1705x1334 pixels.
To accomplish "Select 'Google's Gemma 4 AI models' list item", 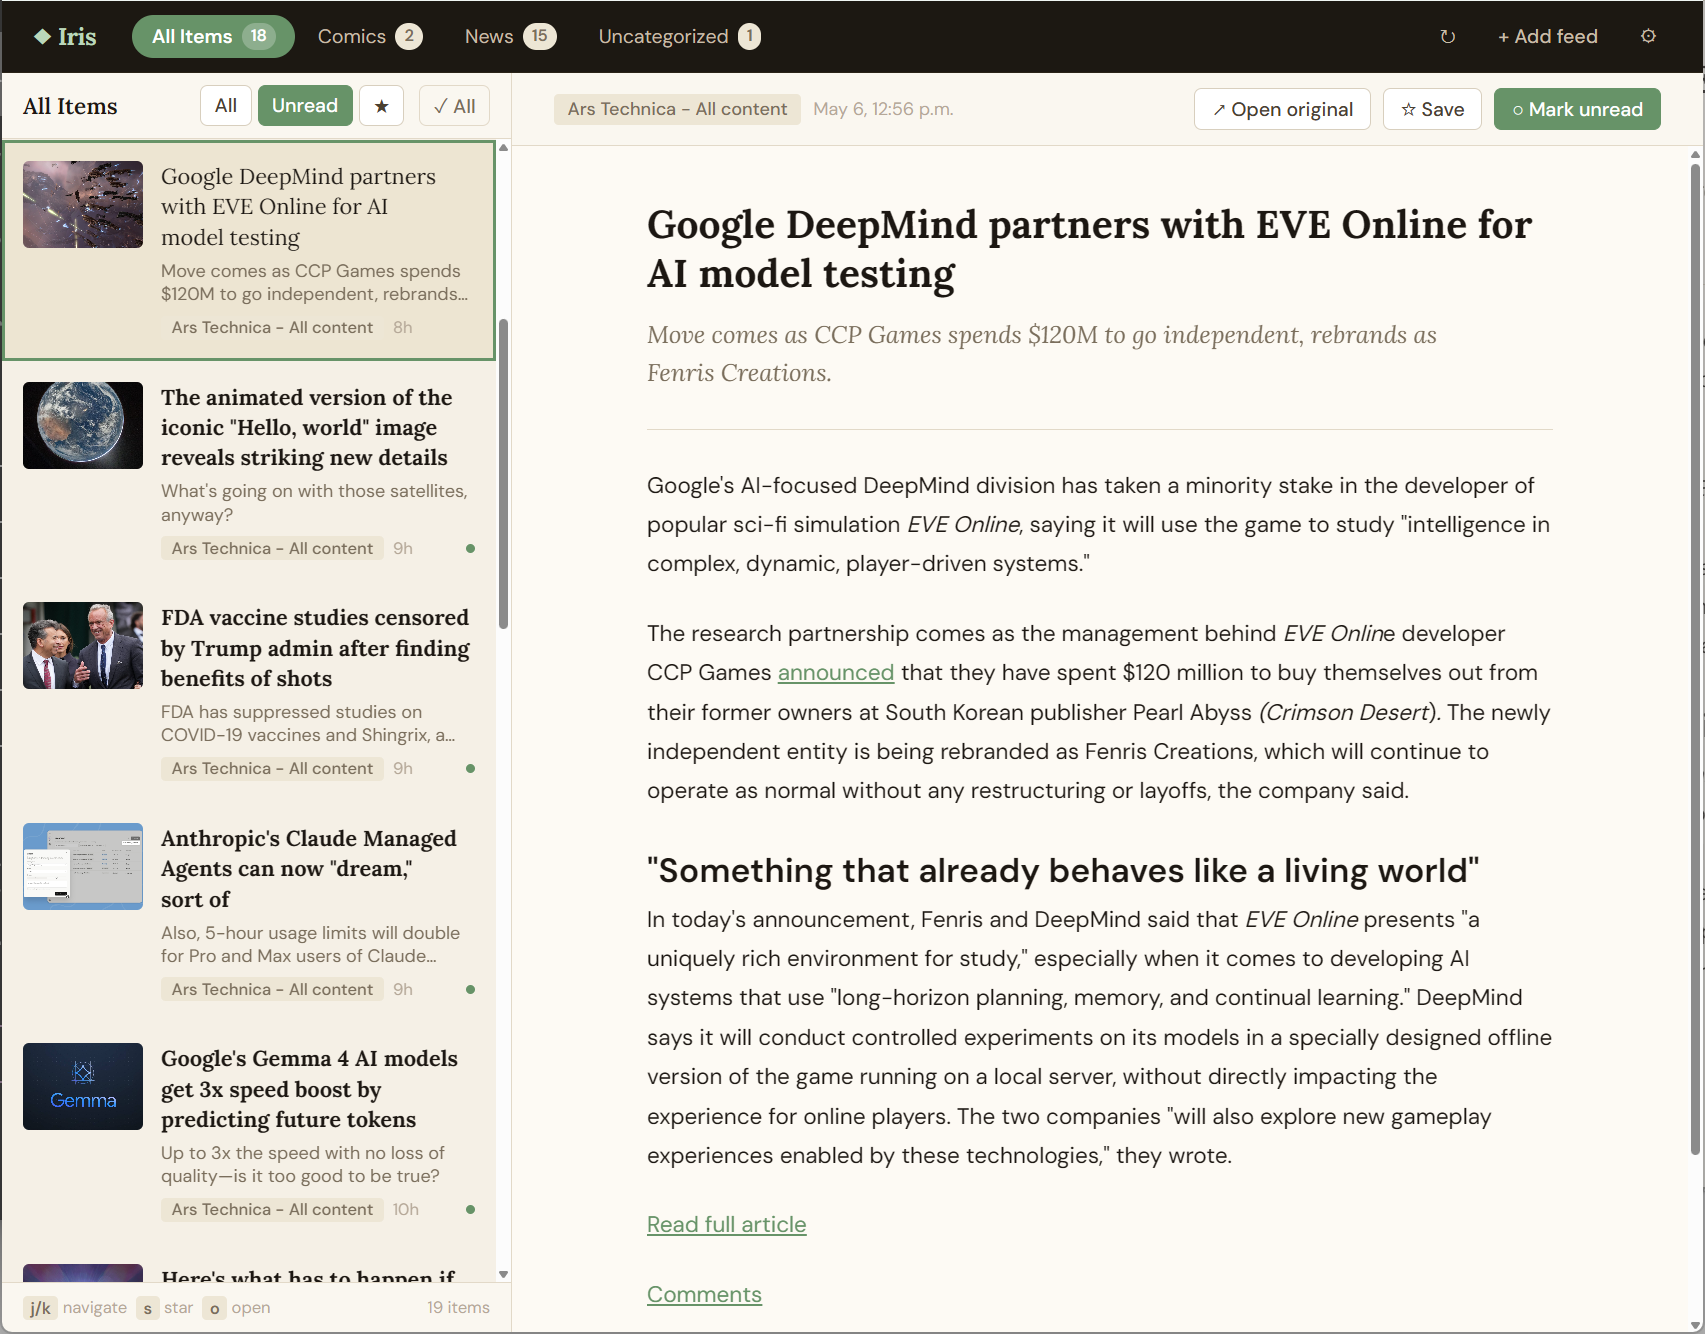I will [249, 1132].
